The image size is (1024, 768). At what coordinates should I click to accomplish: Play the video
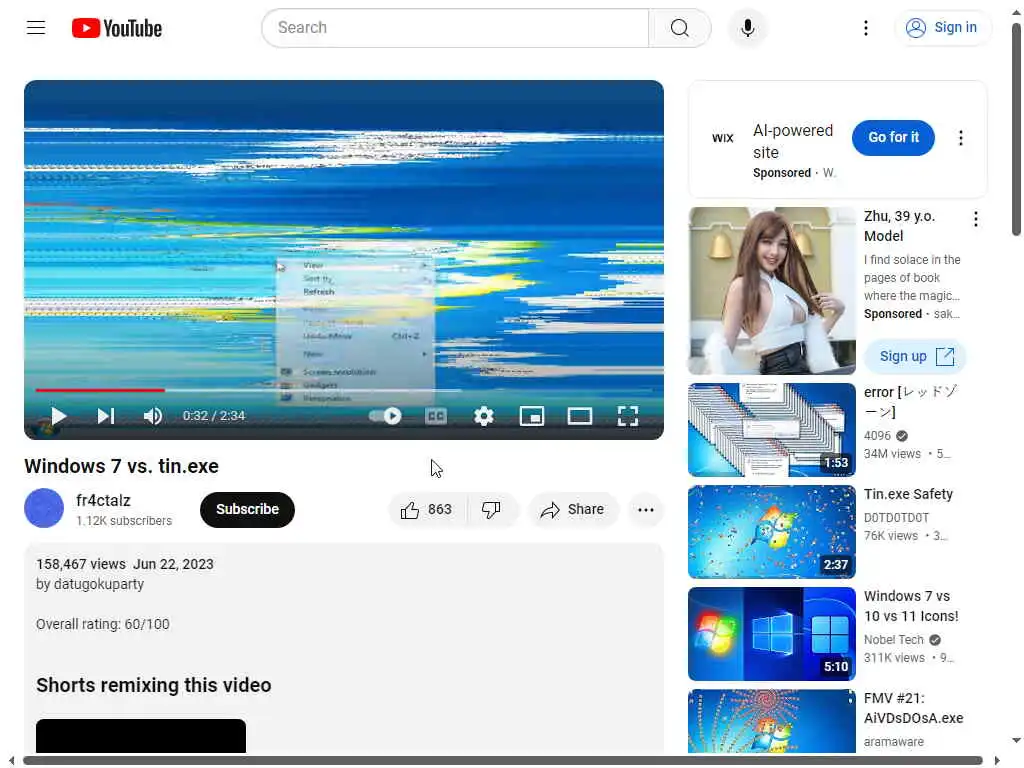click(59, 416)
